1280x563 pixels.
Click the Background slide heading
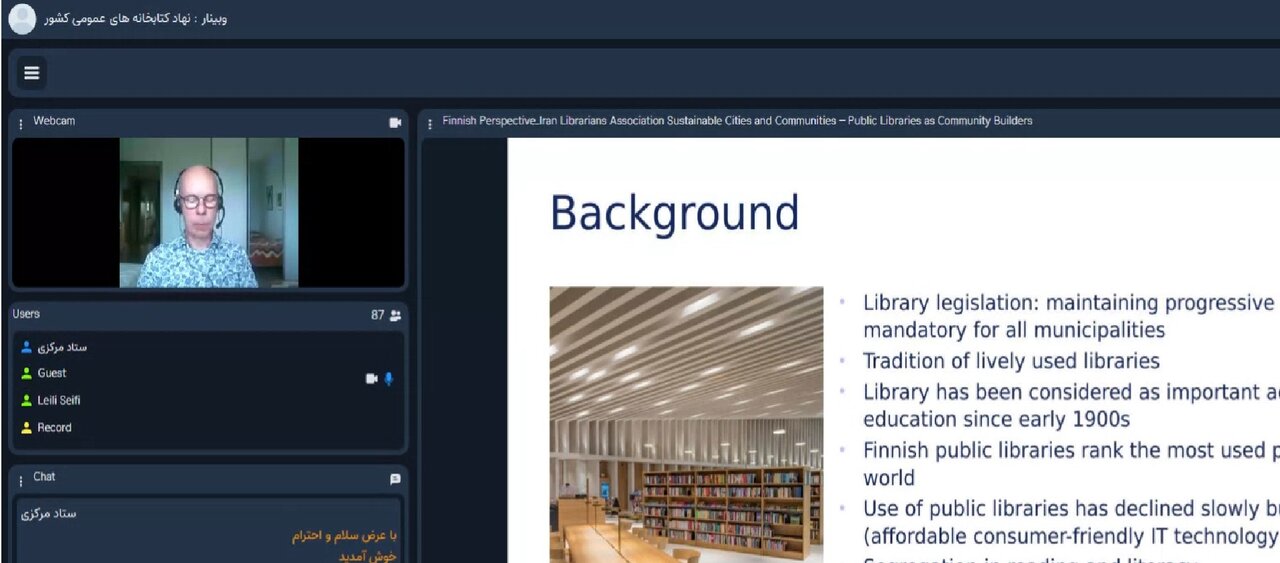(675, 213)
